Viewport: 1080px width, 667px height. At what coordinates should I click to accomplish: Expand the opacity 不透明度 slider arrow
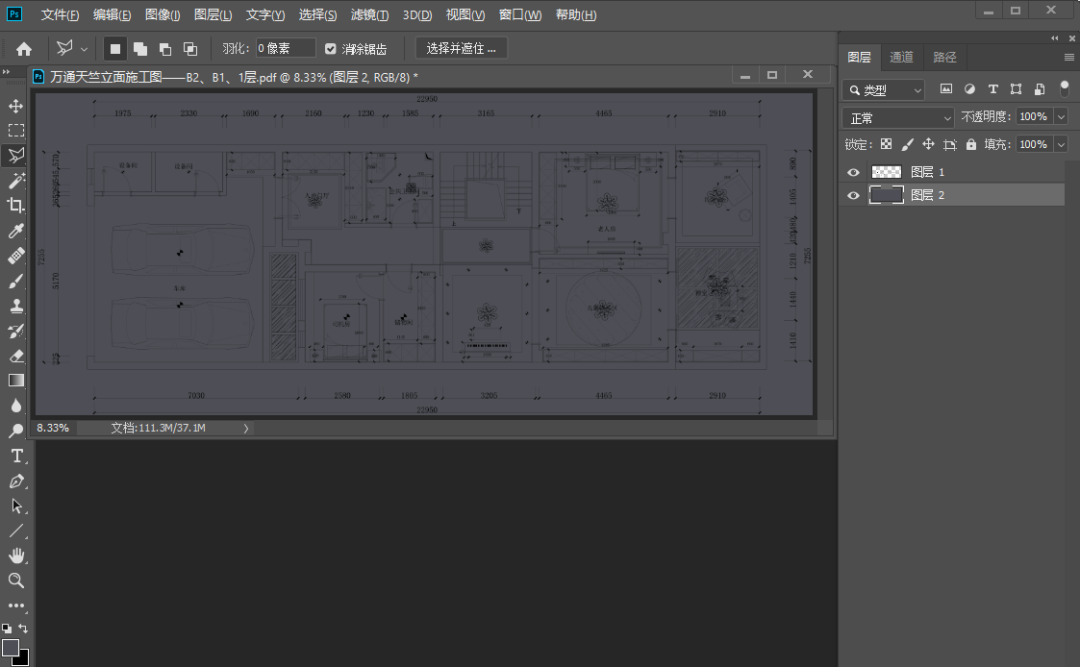click(1061, 116)
